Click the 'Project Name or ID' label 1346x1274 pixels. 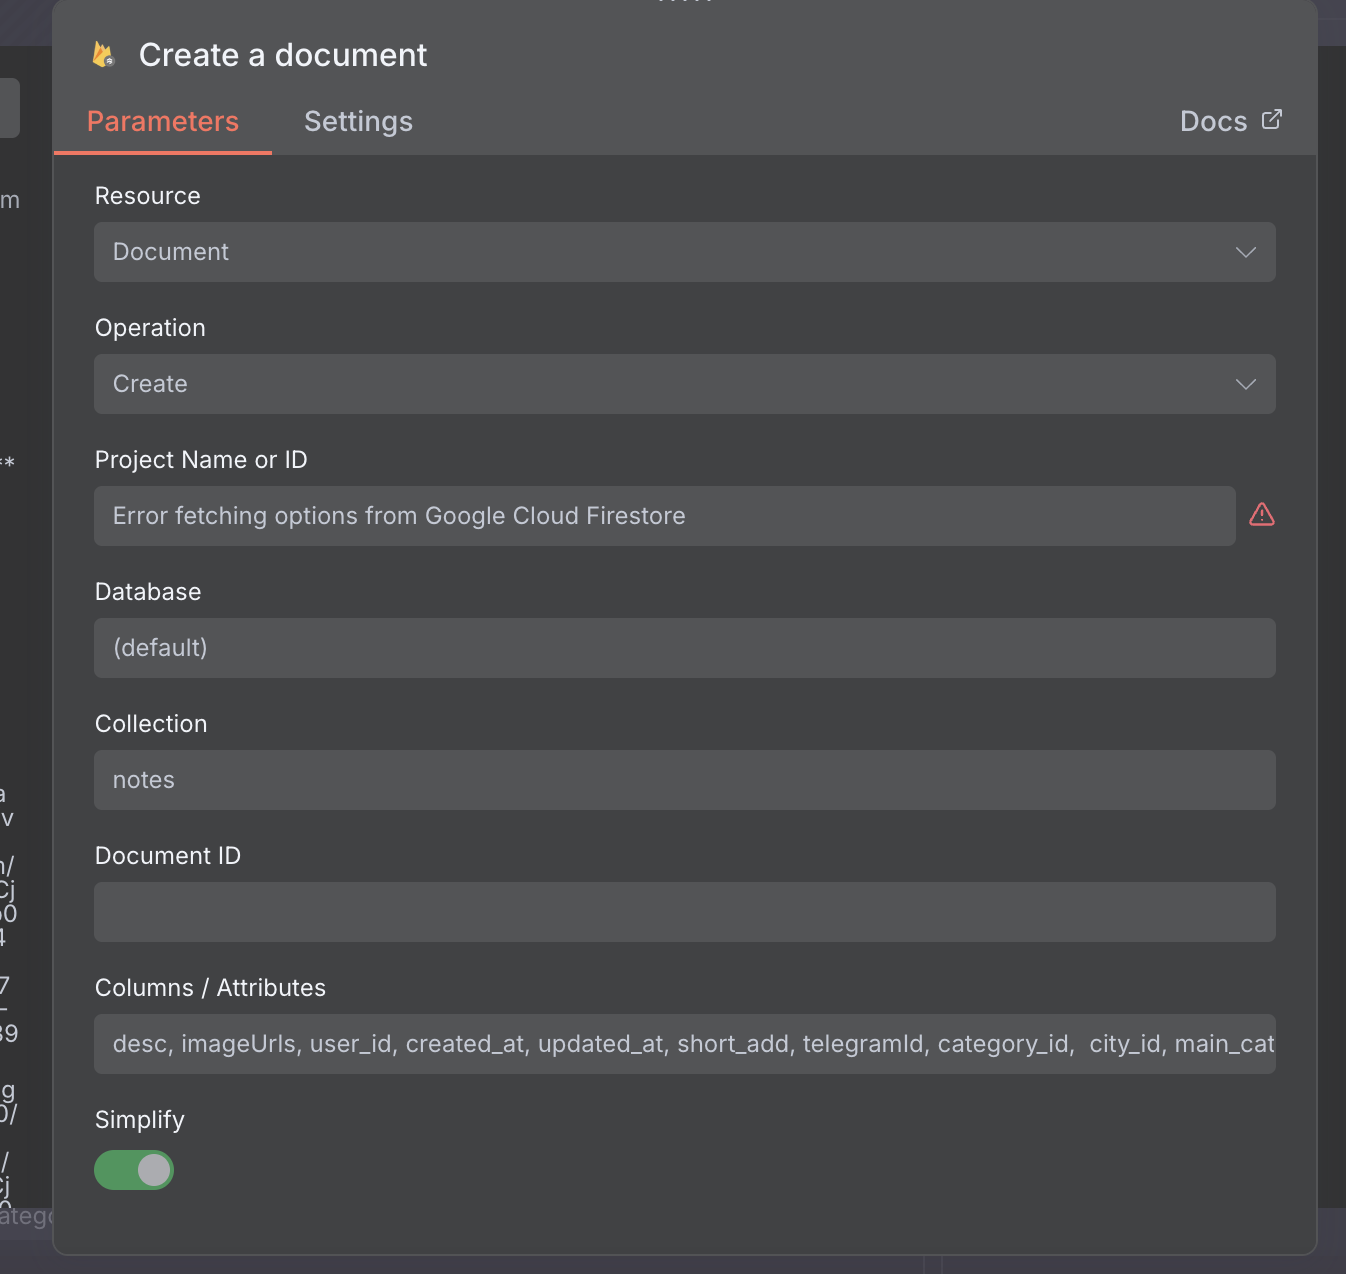201,460
